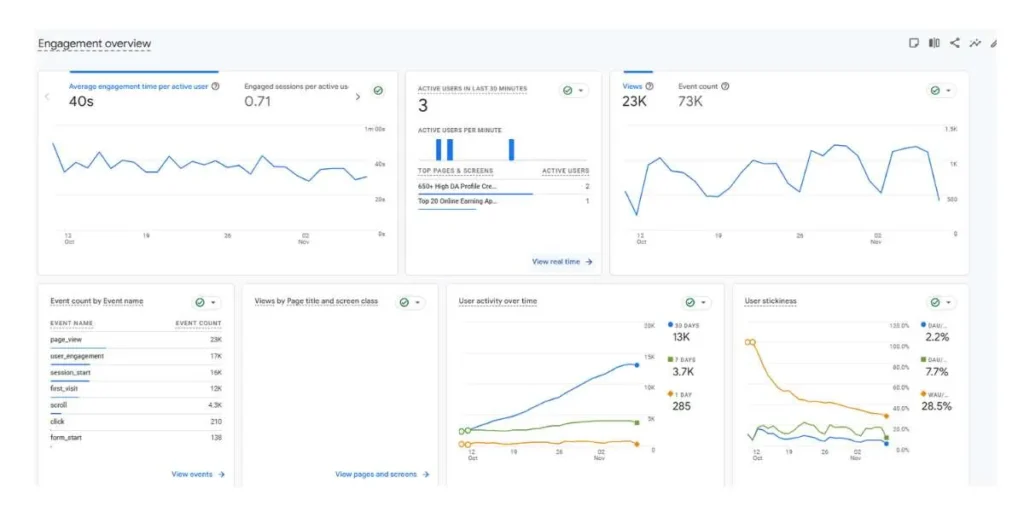Click previous metric arrow on engagement card
The width and height of the screenshot is (1024, 512).
[x=47, y=97]
